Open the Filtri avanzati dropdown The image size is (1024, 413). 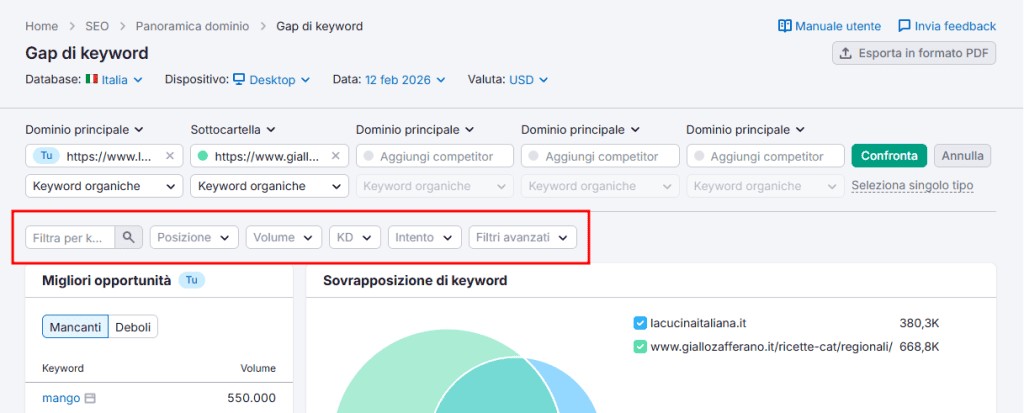click(x=522, y=237)
